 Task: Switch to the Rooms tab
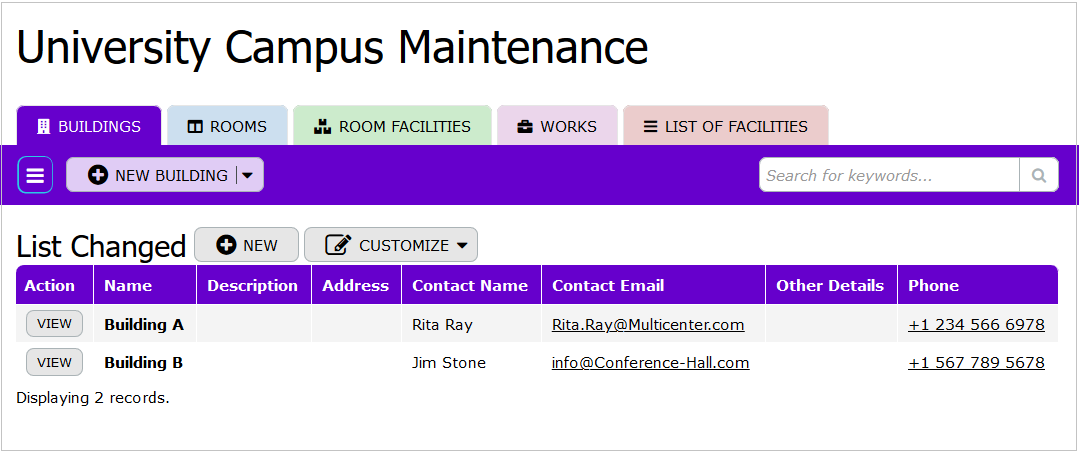click(x=227, y=127)
